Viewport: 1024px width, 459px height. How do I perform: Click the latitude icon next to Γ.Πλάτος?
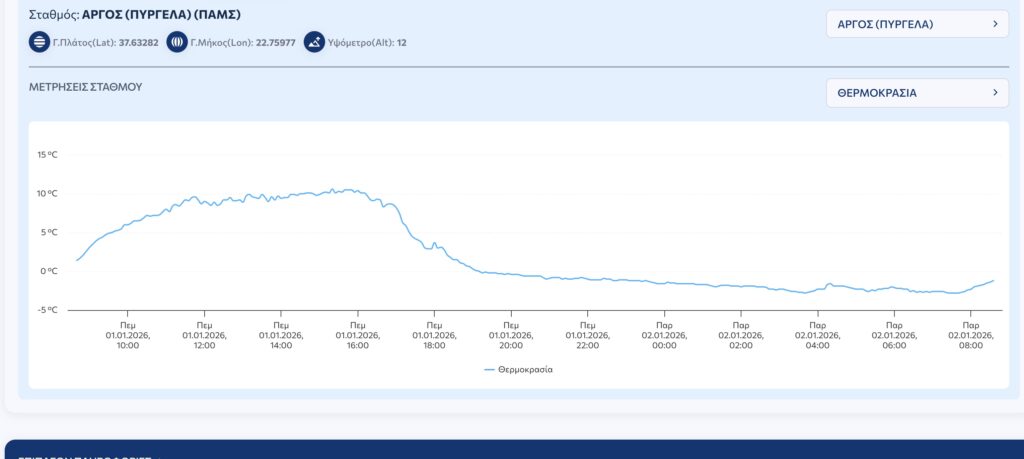coord(39,42)
